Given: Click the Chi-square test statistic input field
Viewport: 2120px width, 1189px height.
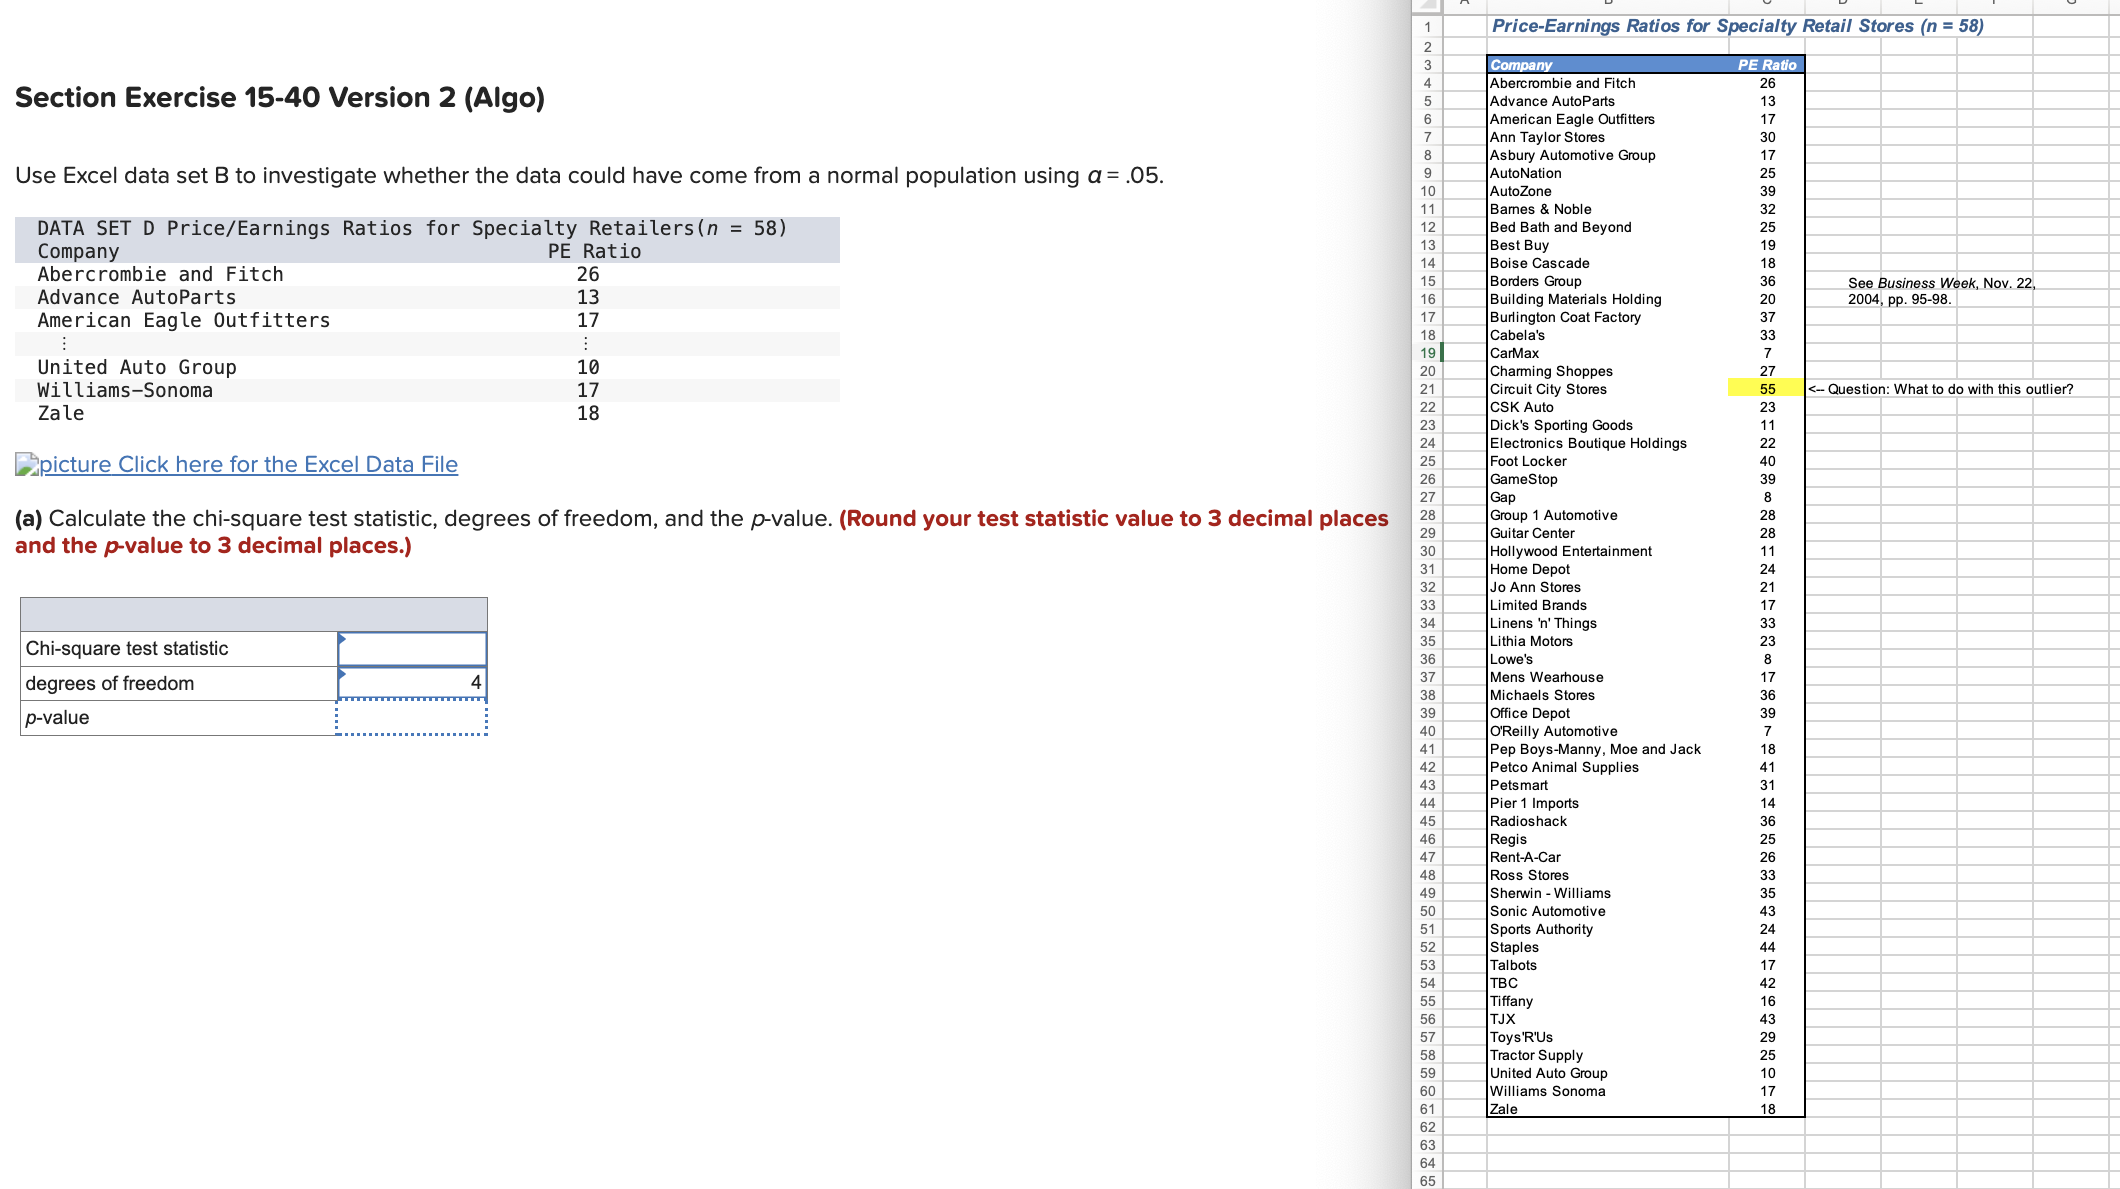Looking at the screenshot, I should [413, 648].
